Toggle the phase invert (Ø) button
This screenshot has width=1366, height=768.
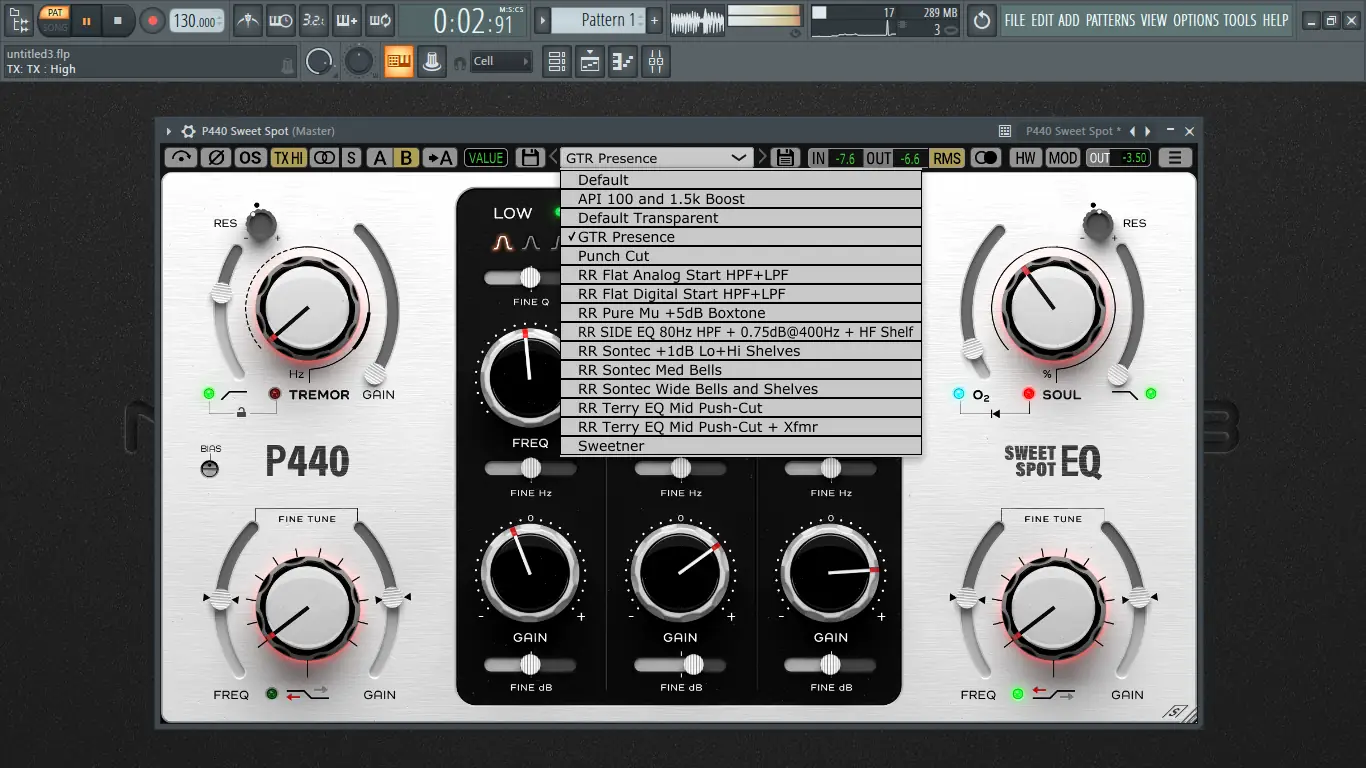click(215, 158)
